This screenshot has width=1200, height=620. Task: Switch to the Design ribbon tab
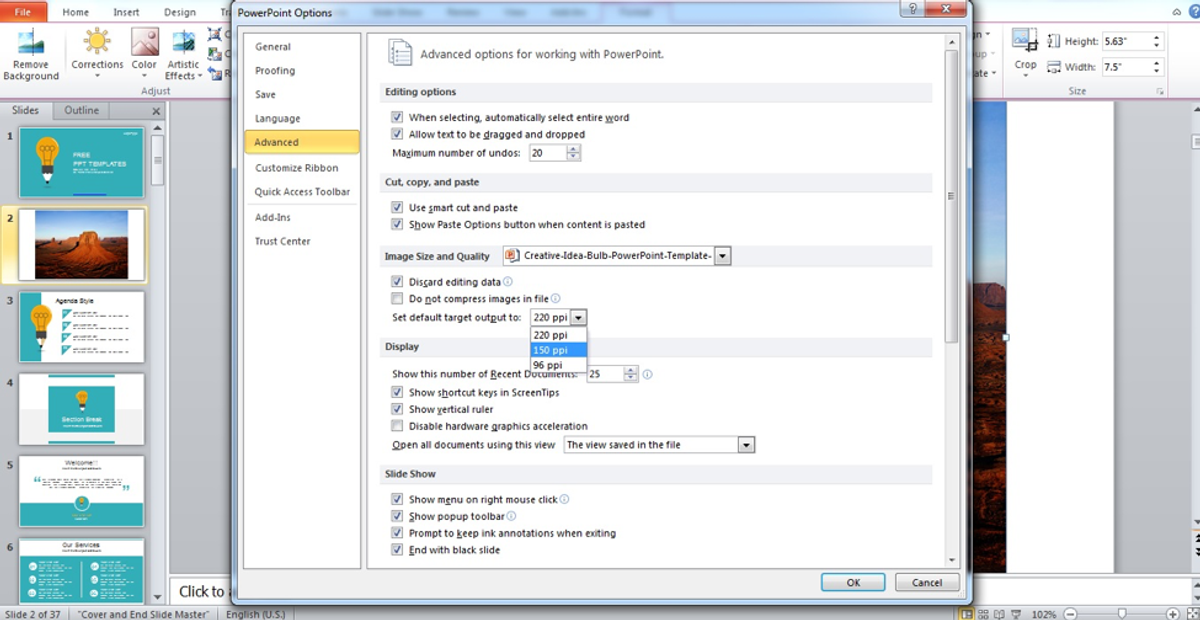pyautogui.click(x=180, y=12)
